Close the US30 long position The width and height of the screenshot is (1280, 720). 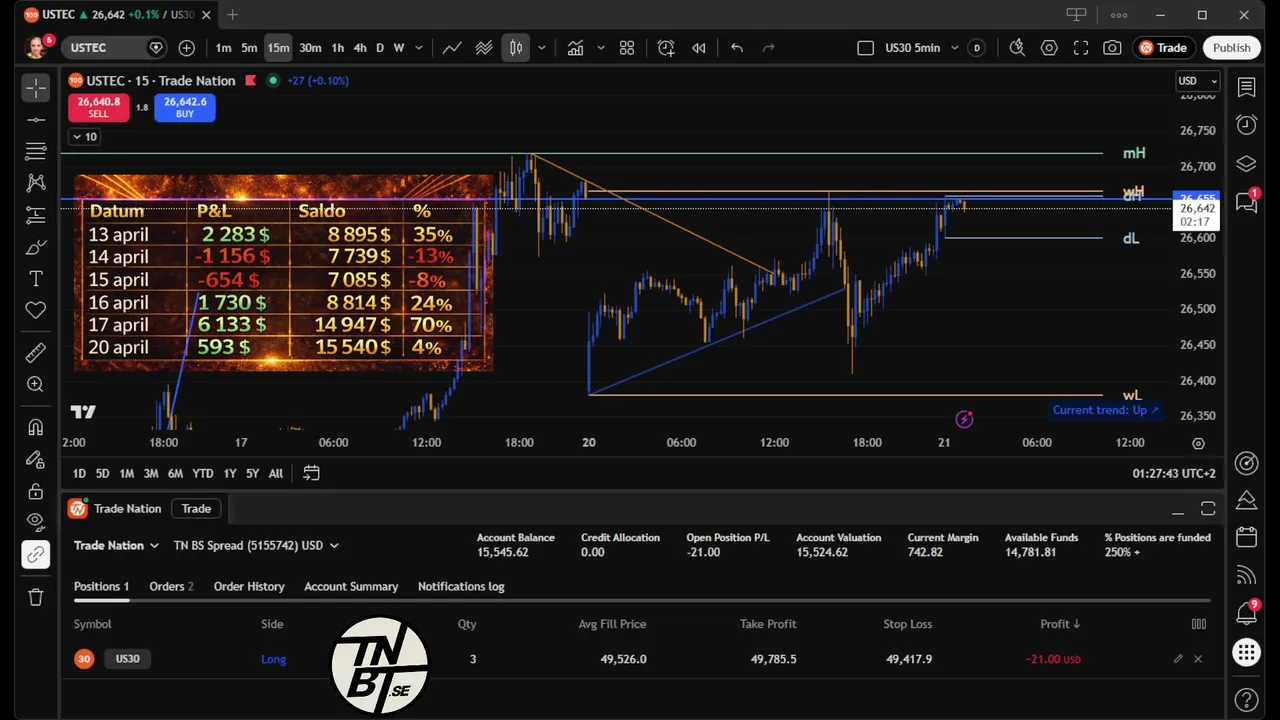click(x=1198, y=659)
